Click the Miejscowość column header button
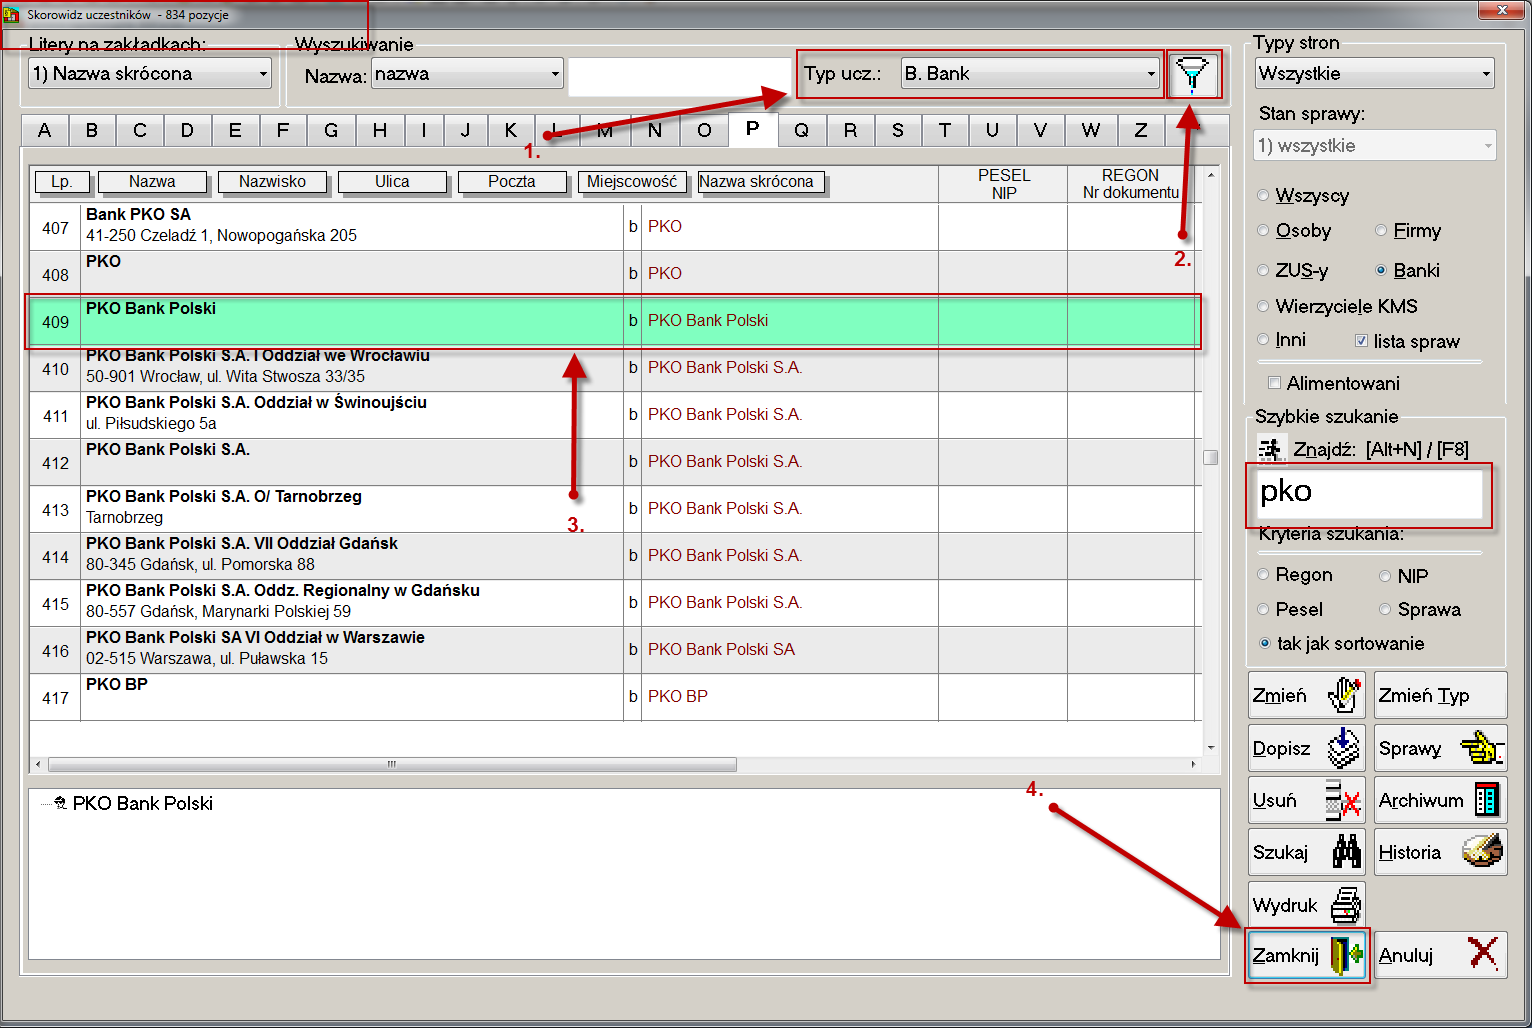This screenshot has width=1532, height=1028. click(632, 182)
